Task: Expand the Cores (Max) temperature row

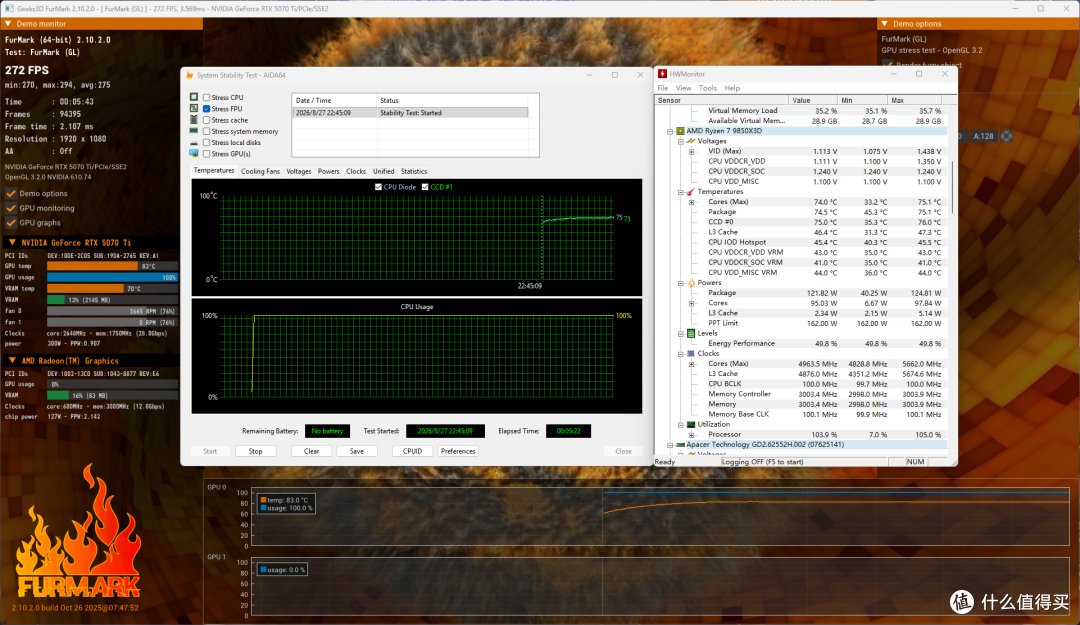Action: pyautogui.click(x=692, y=202)
